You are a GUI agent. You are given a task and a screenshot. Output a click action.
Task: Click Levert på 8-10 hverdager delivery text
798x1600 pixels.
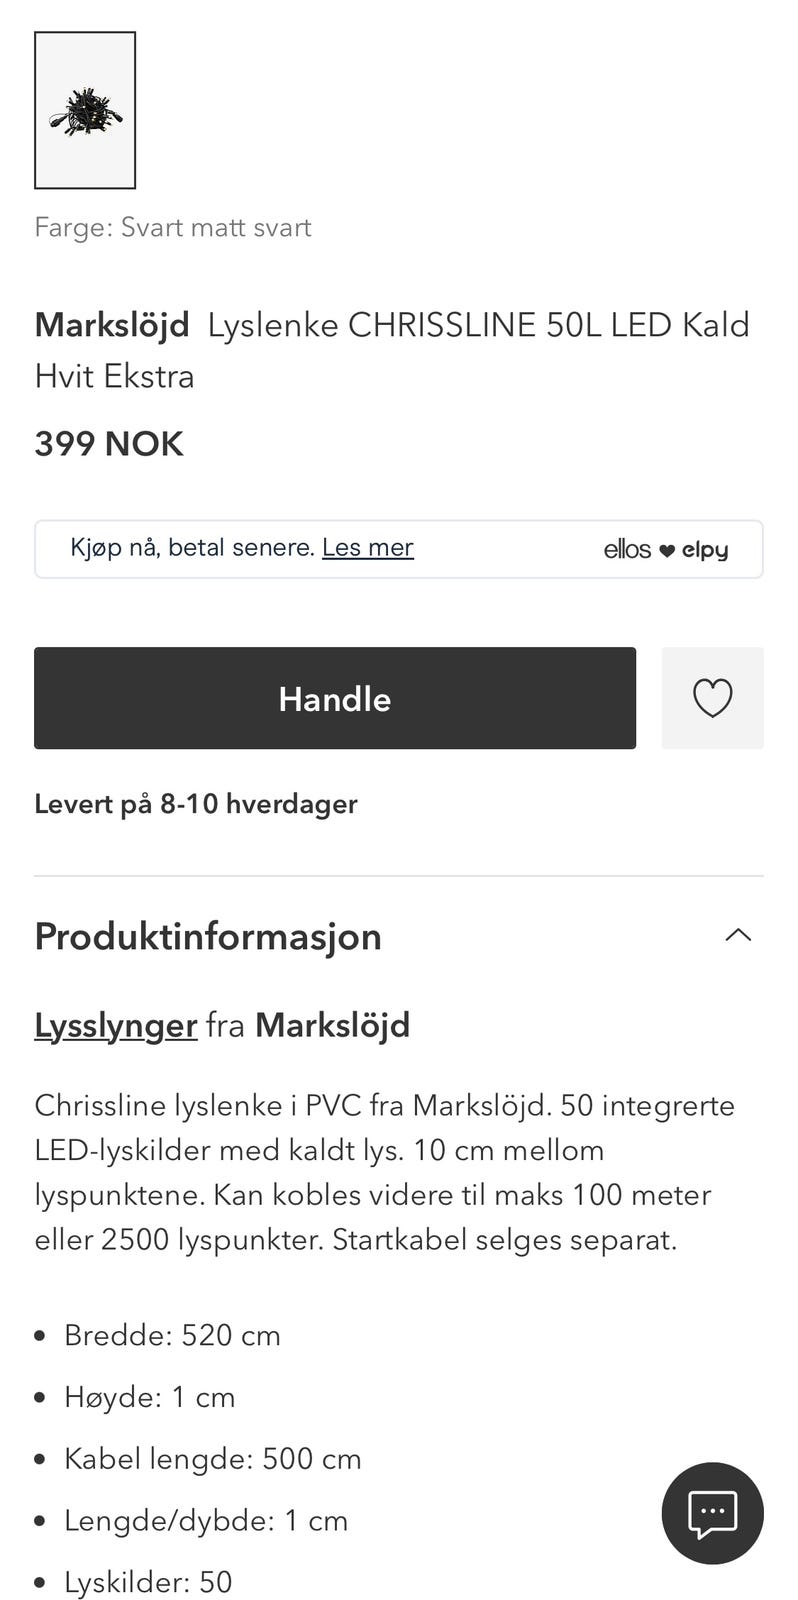tap(196, 804)
